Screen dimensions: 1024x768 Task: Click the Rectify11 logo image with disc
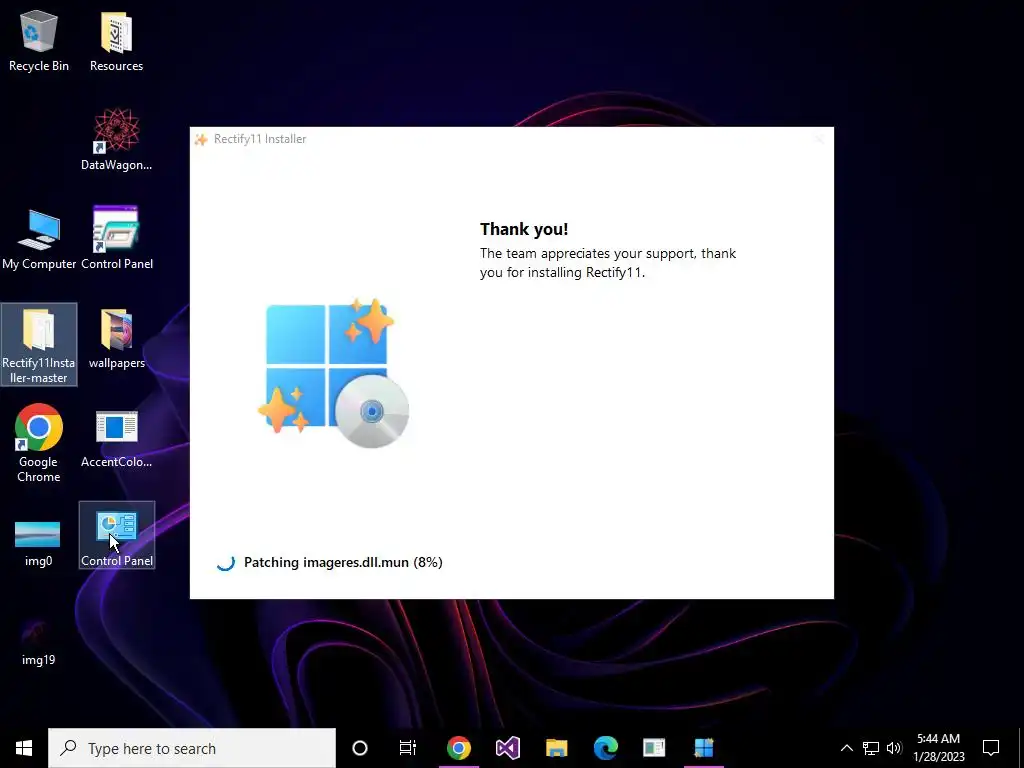(x=333, y=373)
